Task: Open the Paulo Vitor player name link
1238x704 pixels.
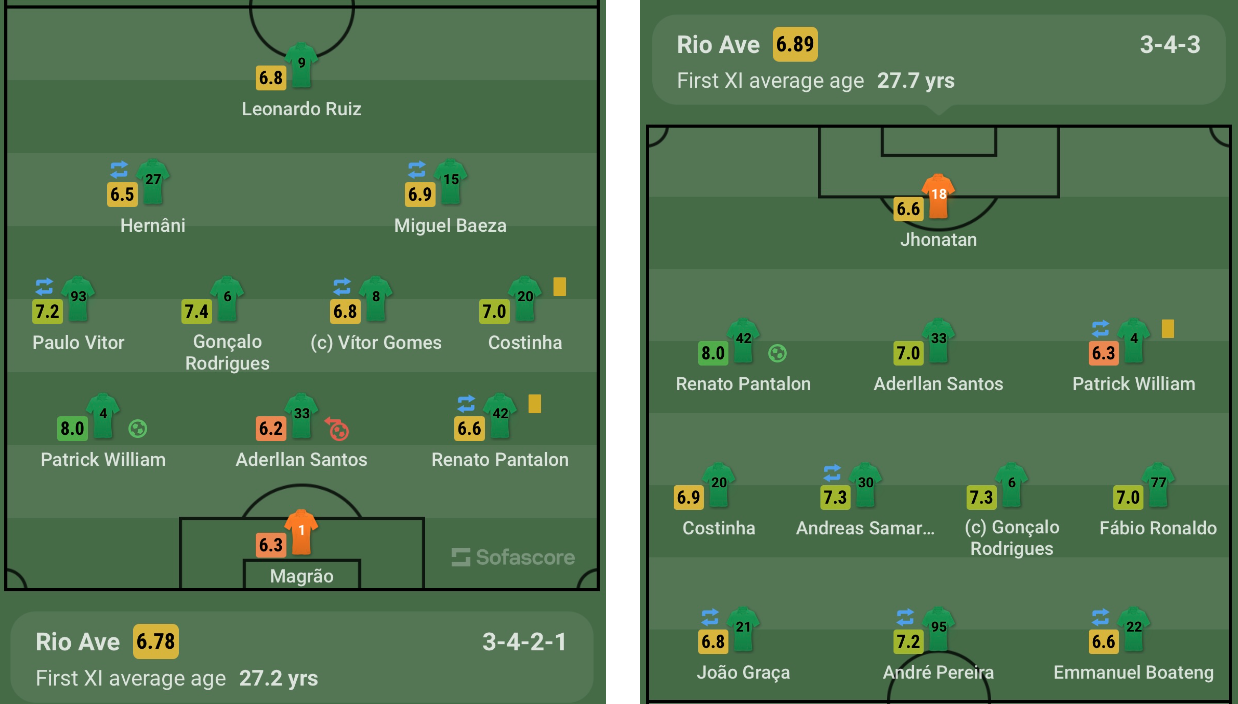Action: click(x=79, y=343)
